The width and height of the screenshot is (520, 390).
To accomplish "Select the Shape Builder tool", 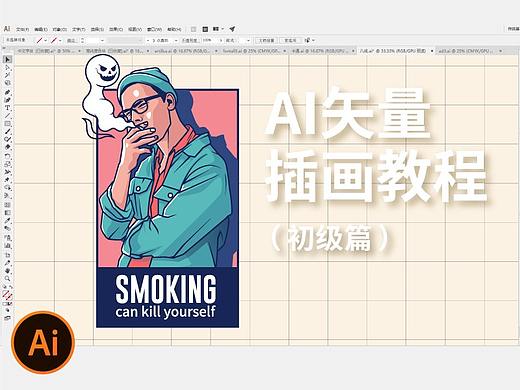I will tap(7, 188).
